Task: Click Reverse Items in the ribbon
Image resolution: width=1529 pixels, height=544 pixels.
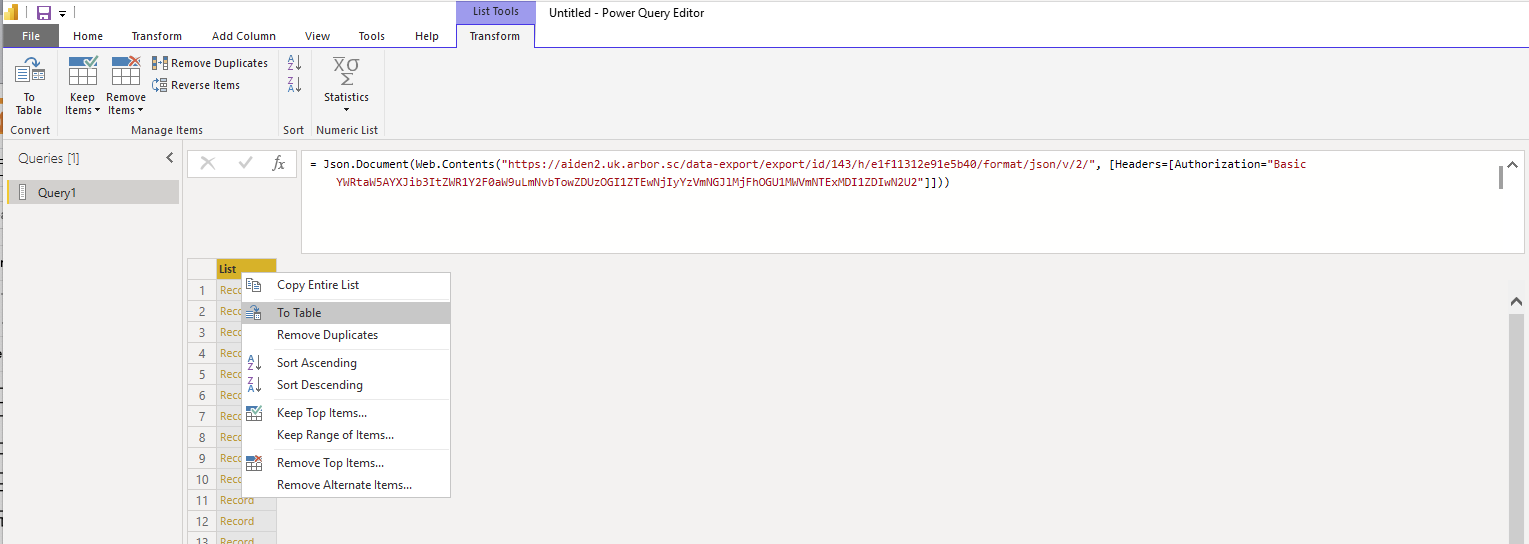Action: (196, 85)
